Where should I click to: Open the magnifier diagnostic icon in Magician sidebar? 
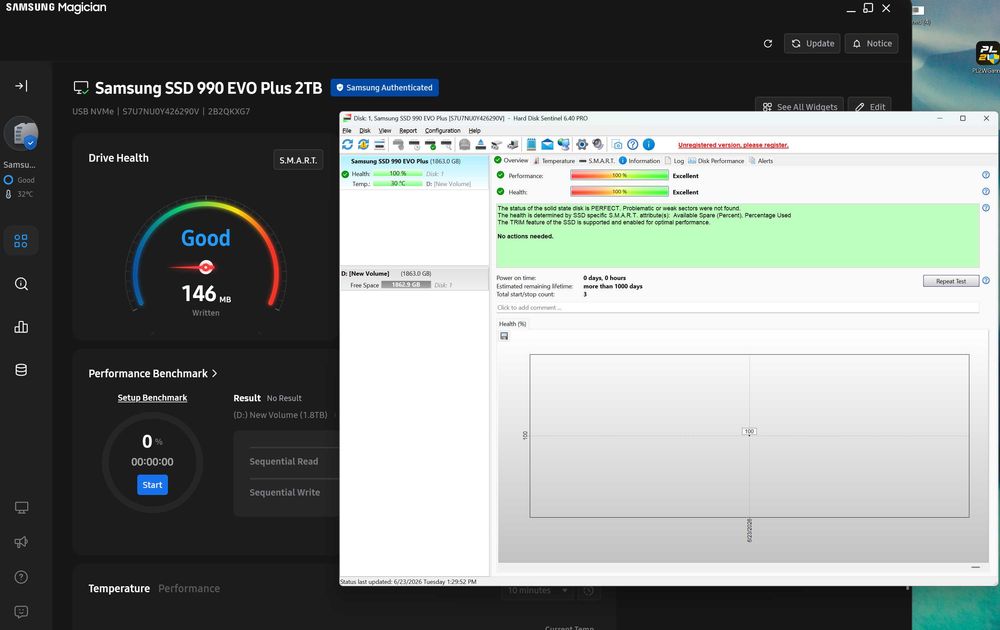(21, 284)
